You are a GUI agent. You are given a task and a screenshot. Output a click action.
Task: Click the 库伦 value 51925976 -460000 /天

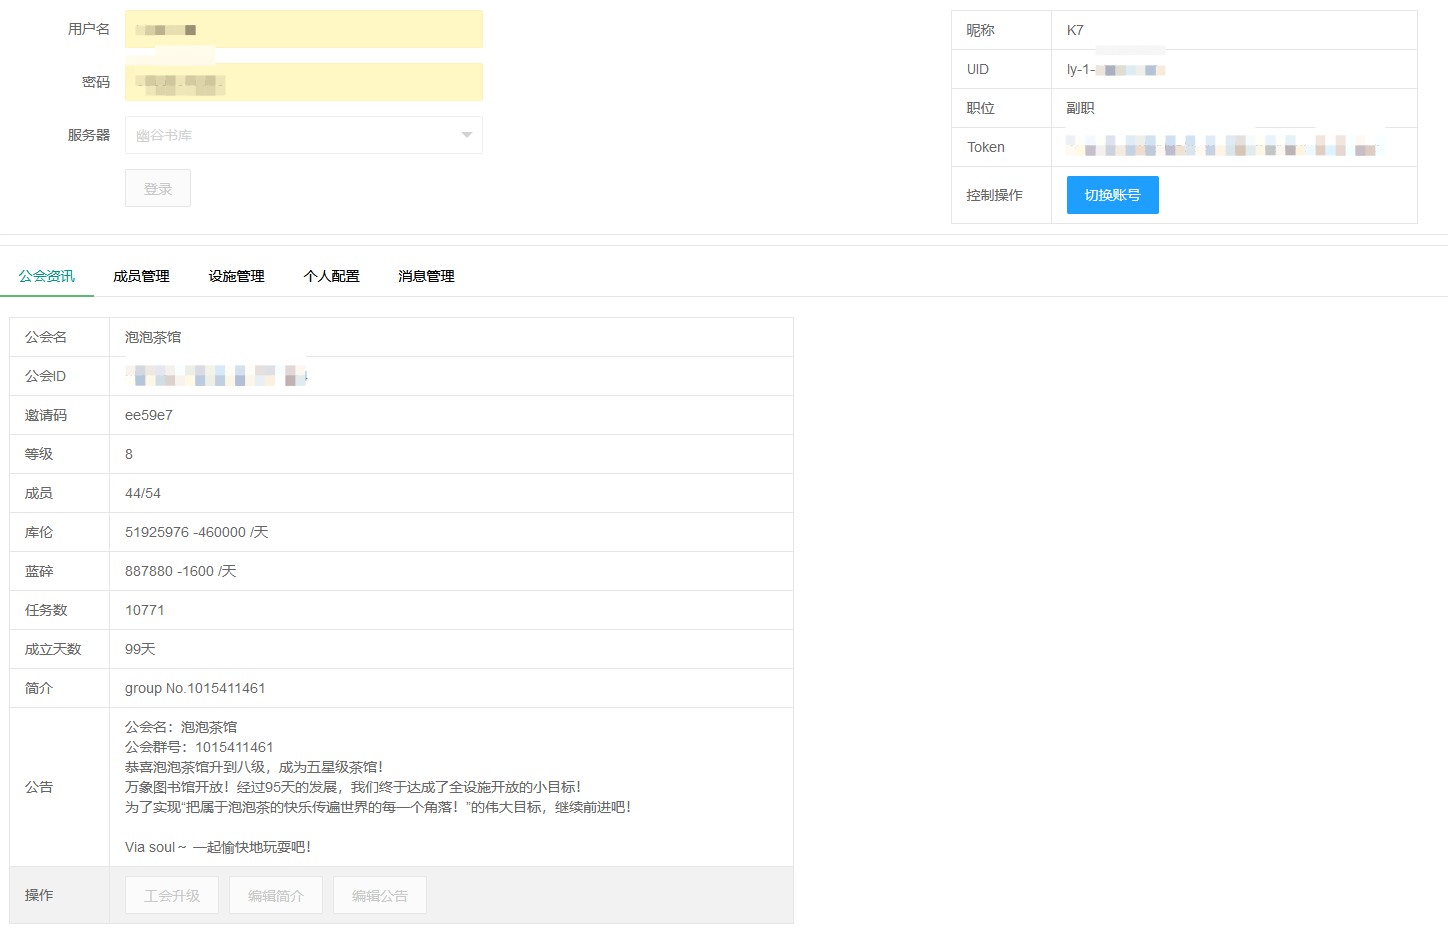tap(197, 532)
